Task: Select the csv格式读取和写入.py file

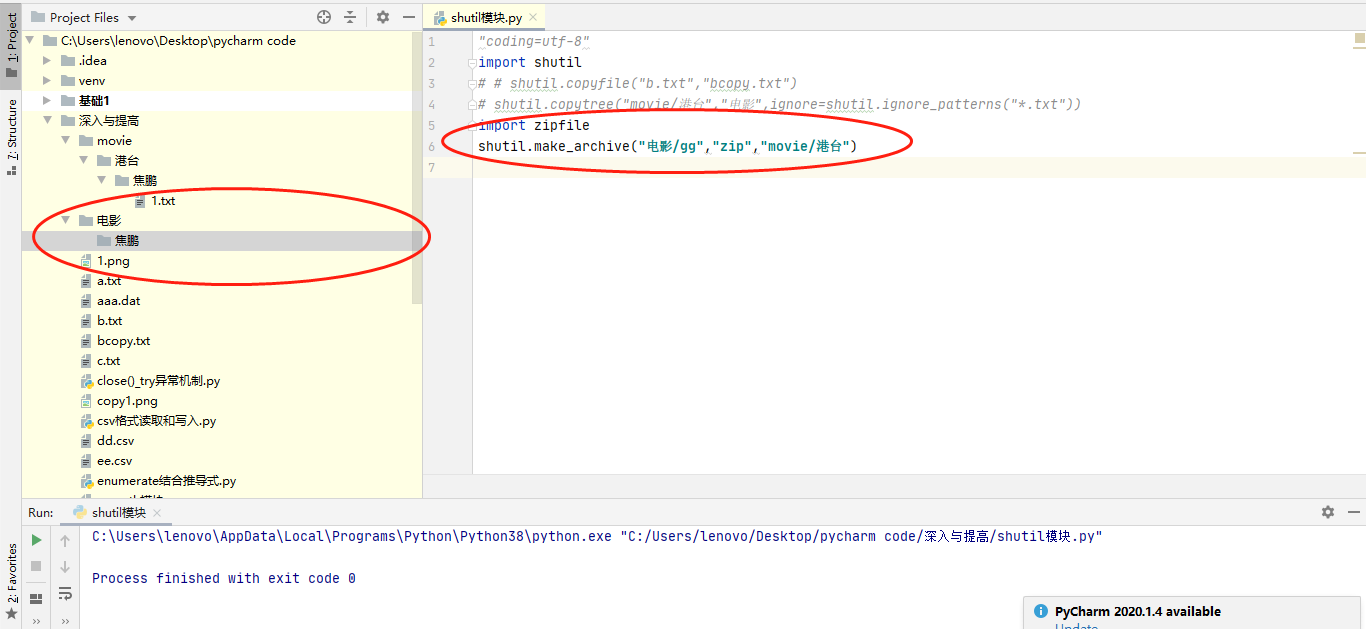Action: pyautogui.click(x=148, y=421)
